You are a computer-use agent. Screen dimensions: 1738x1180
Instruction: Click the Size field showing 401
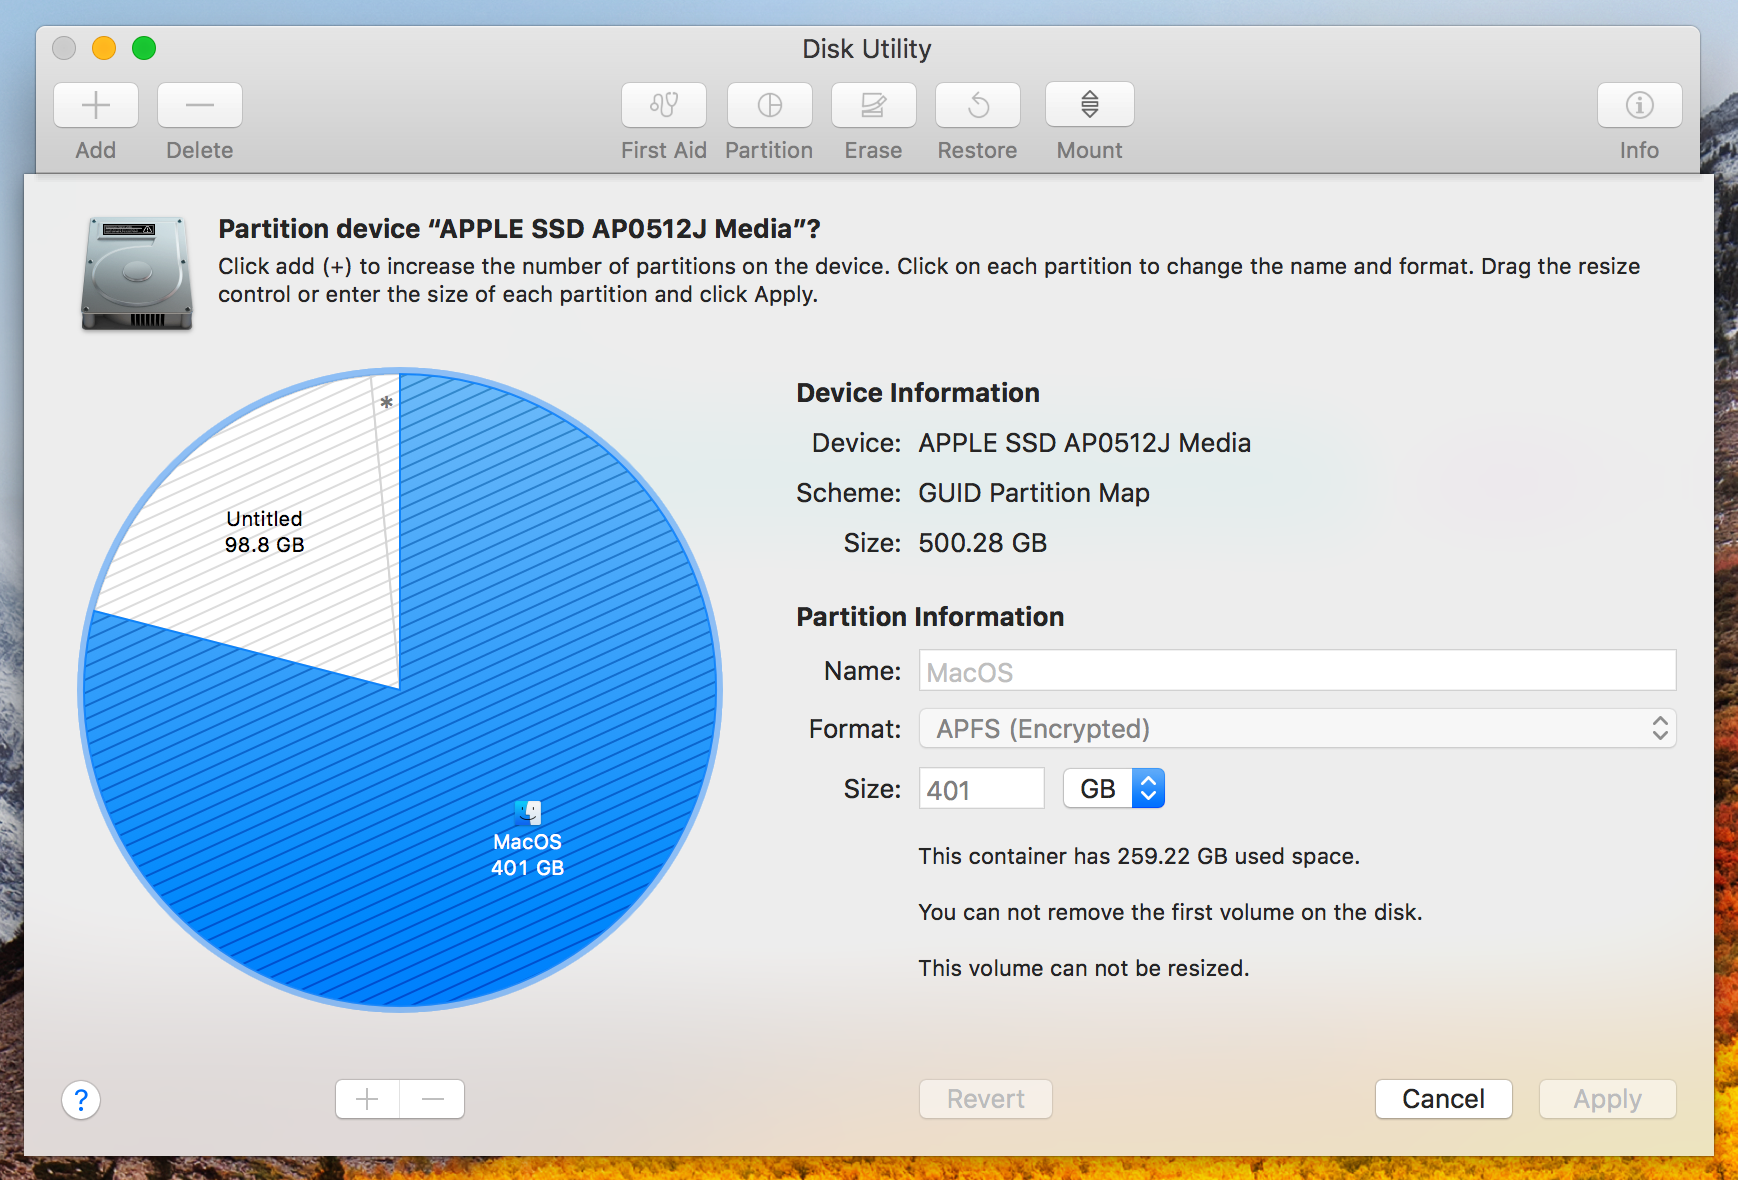click(x=982, y=789)
